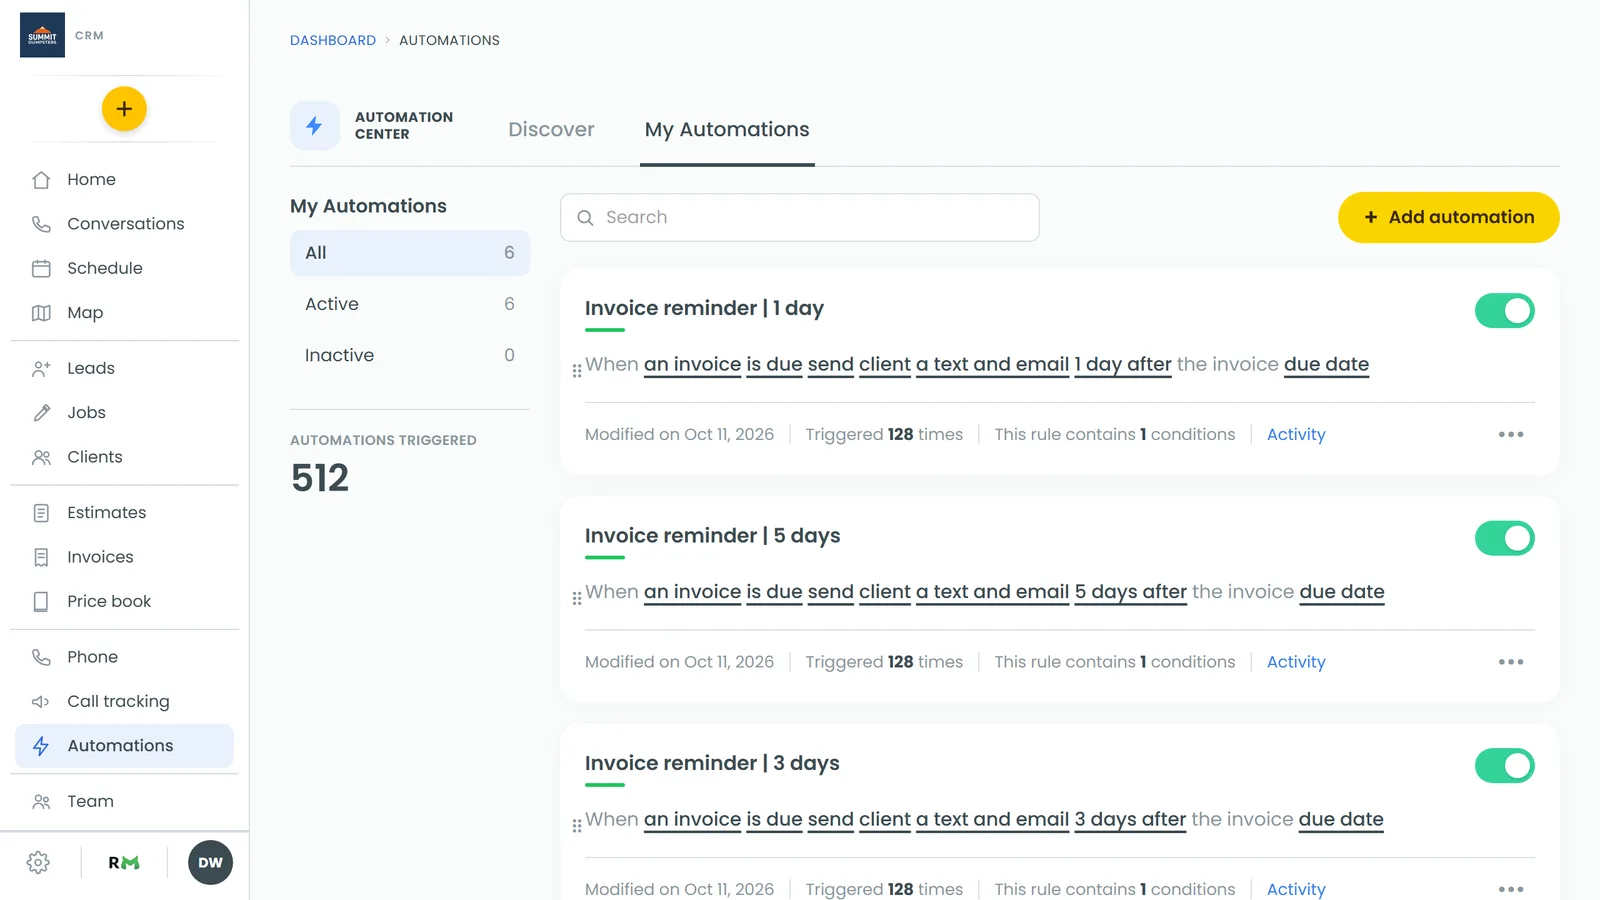Click the automation Search field
This screenshot has width=1600, height=900.
pyautogui.click(x=799, y=218)
